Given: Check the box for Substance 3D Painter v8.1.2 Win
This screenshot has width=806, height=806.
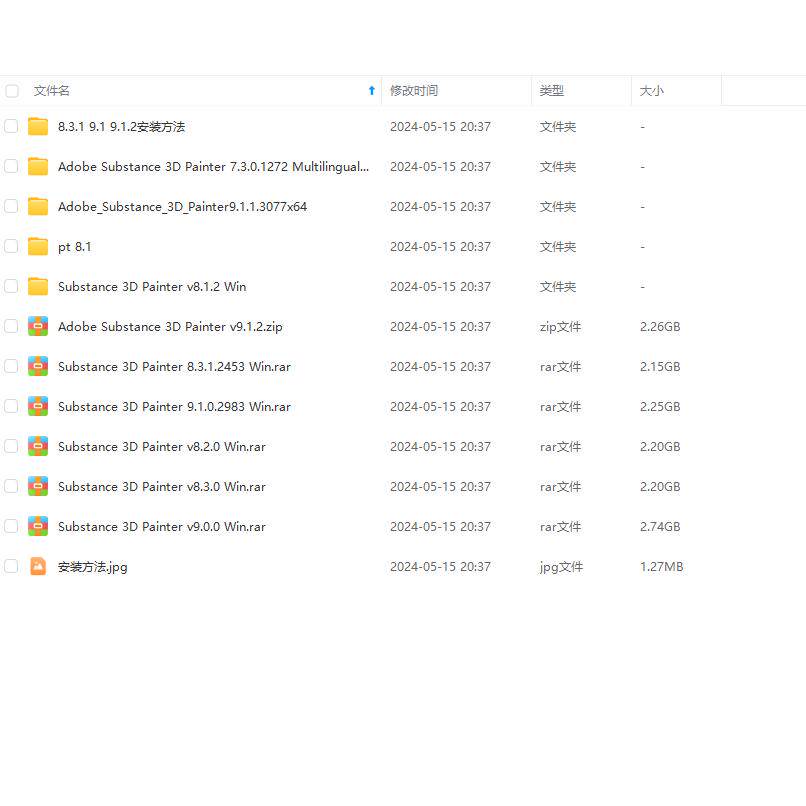Looking at the screenshot, I should tap(11, 286).
